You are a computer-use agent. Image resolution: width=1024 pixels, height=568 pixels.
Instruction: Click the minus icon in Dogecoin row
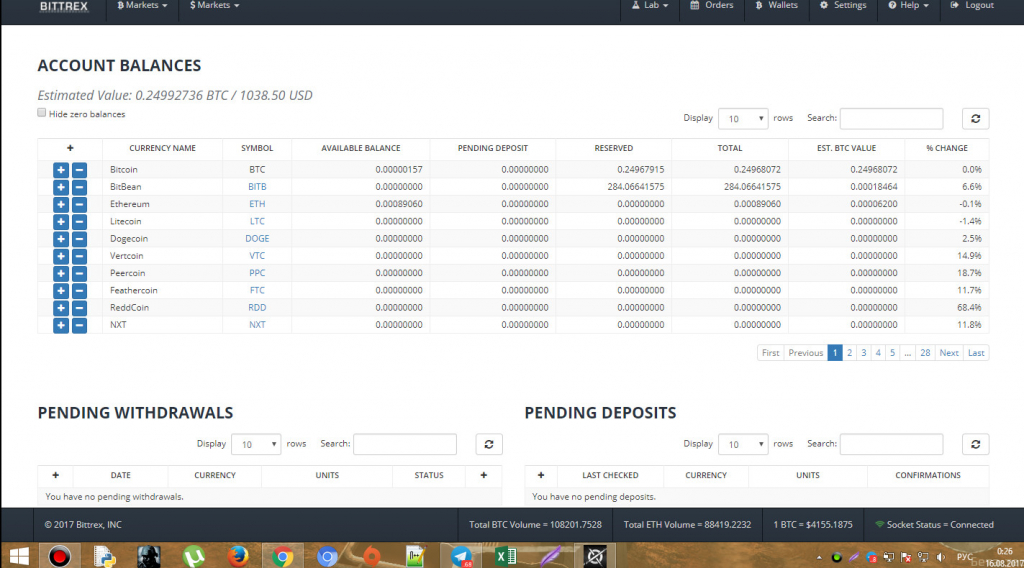pyautogui.click(x=79, y=239)
